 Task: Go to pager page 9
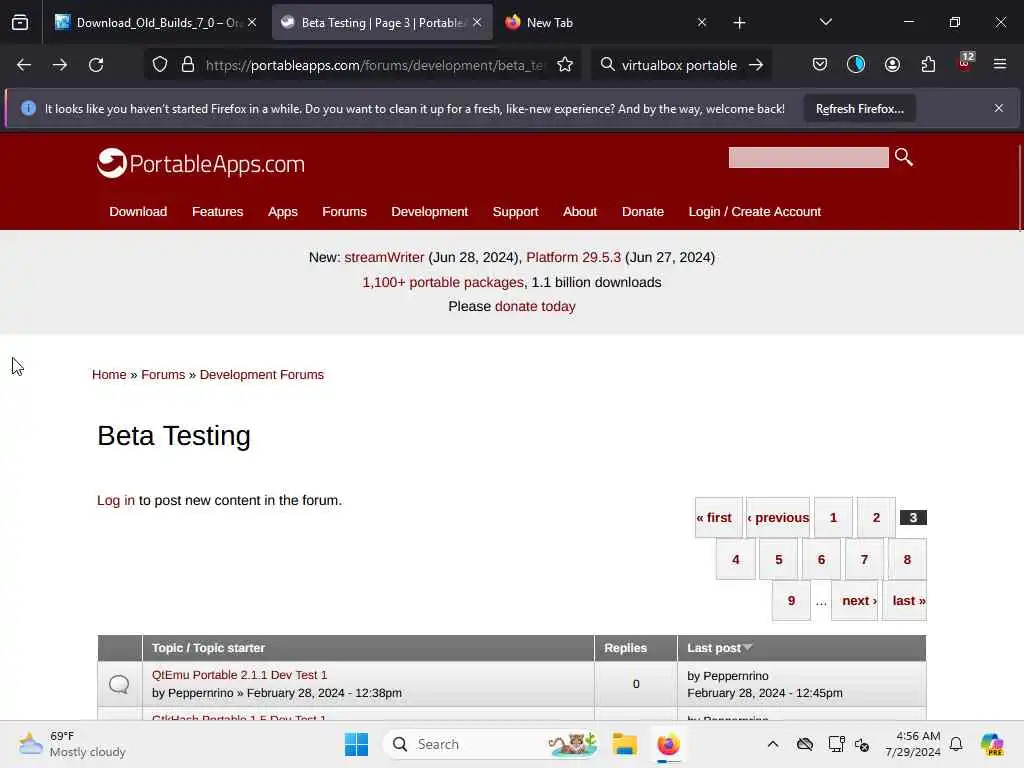tap(791, 600)
